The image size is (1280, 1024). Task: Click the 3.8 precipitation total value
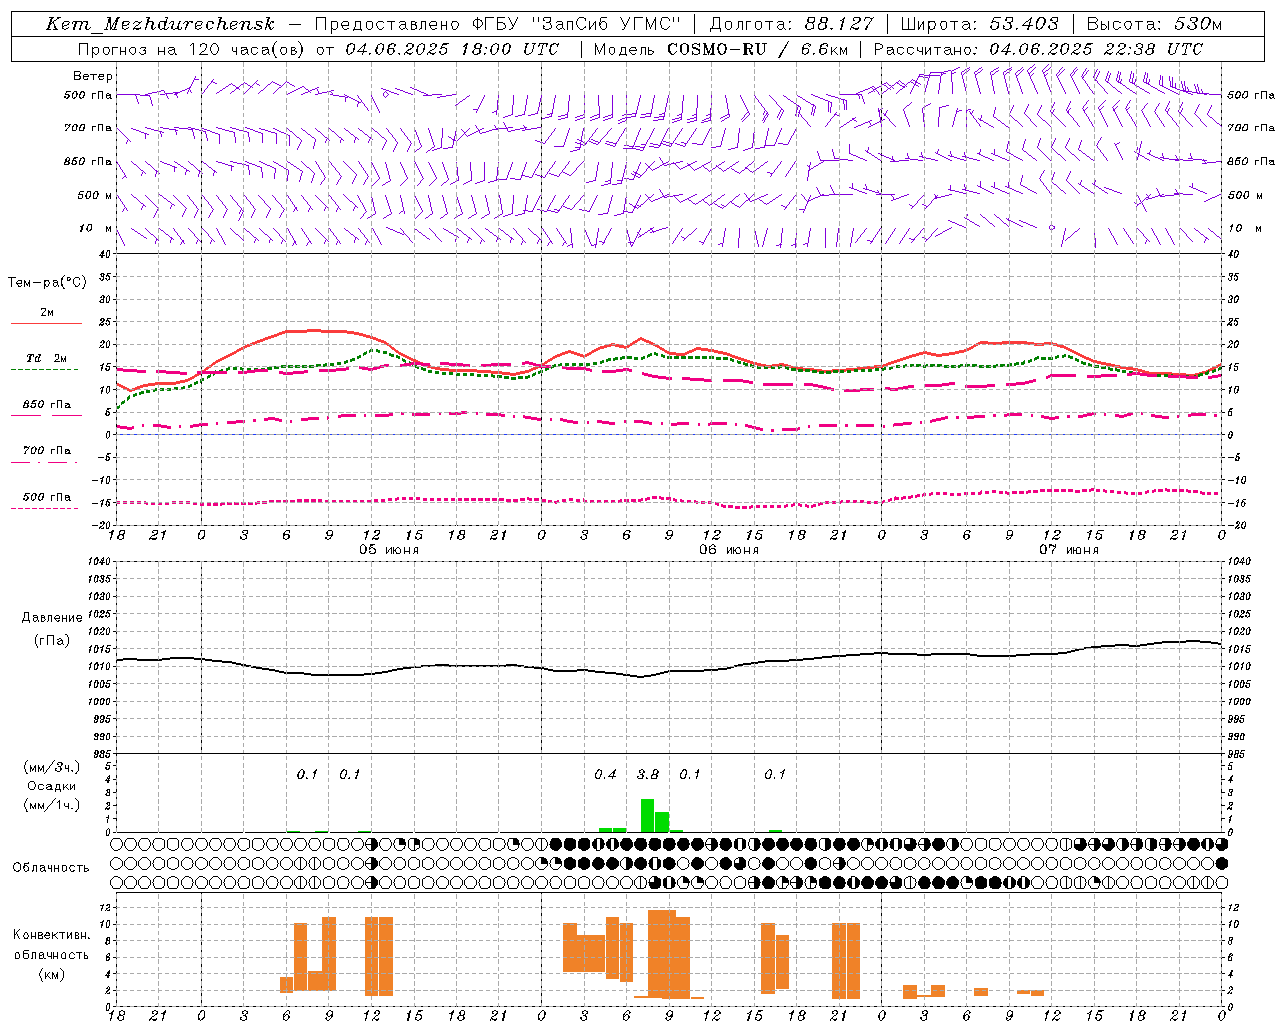pyautogui.click(x=648, y=775)
